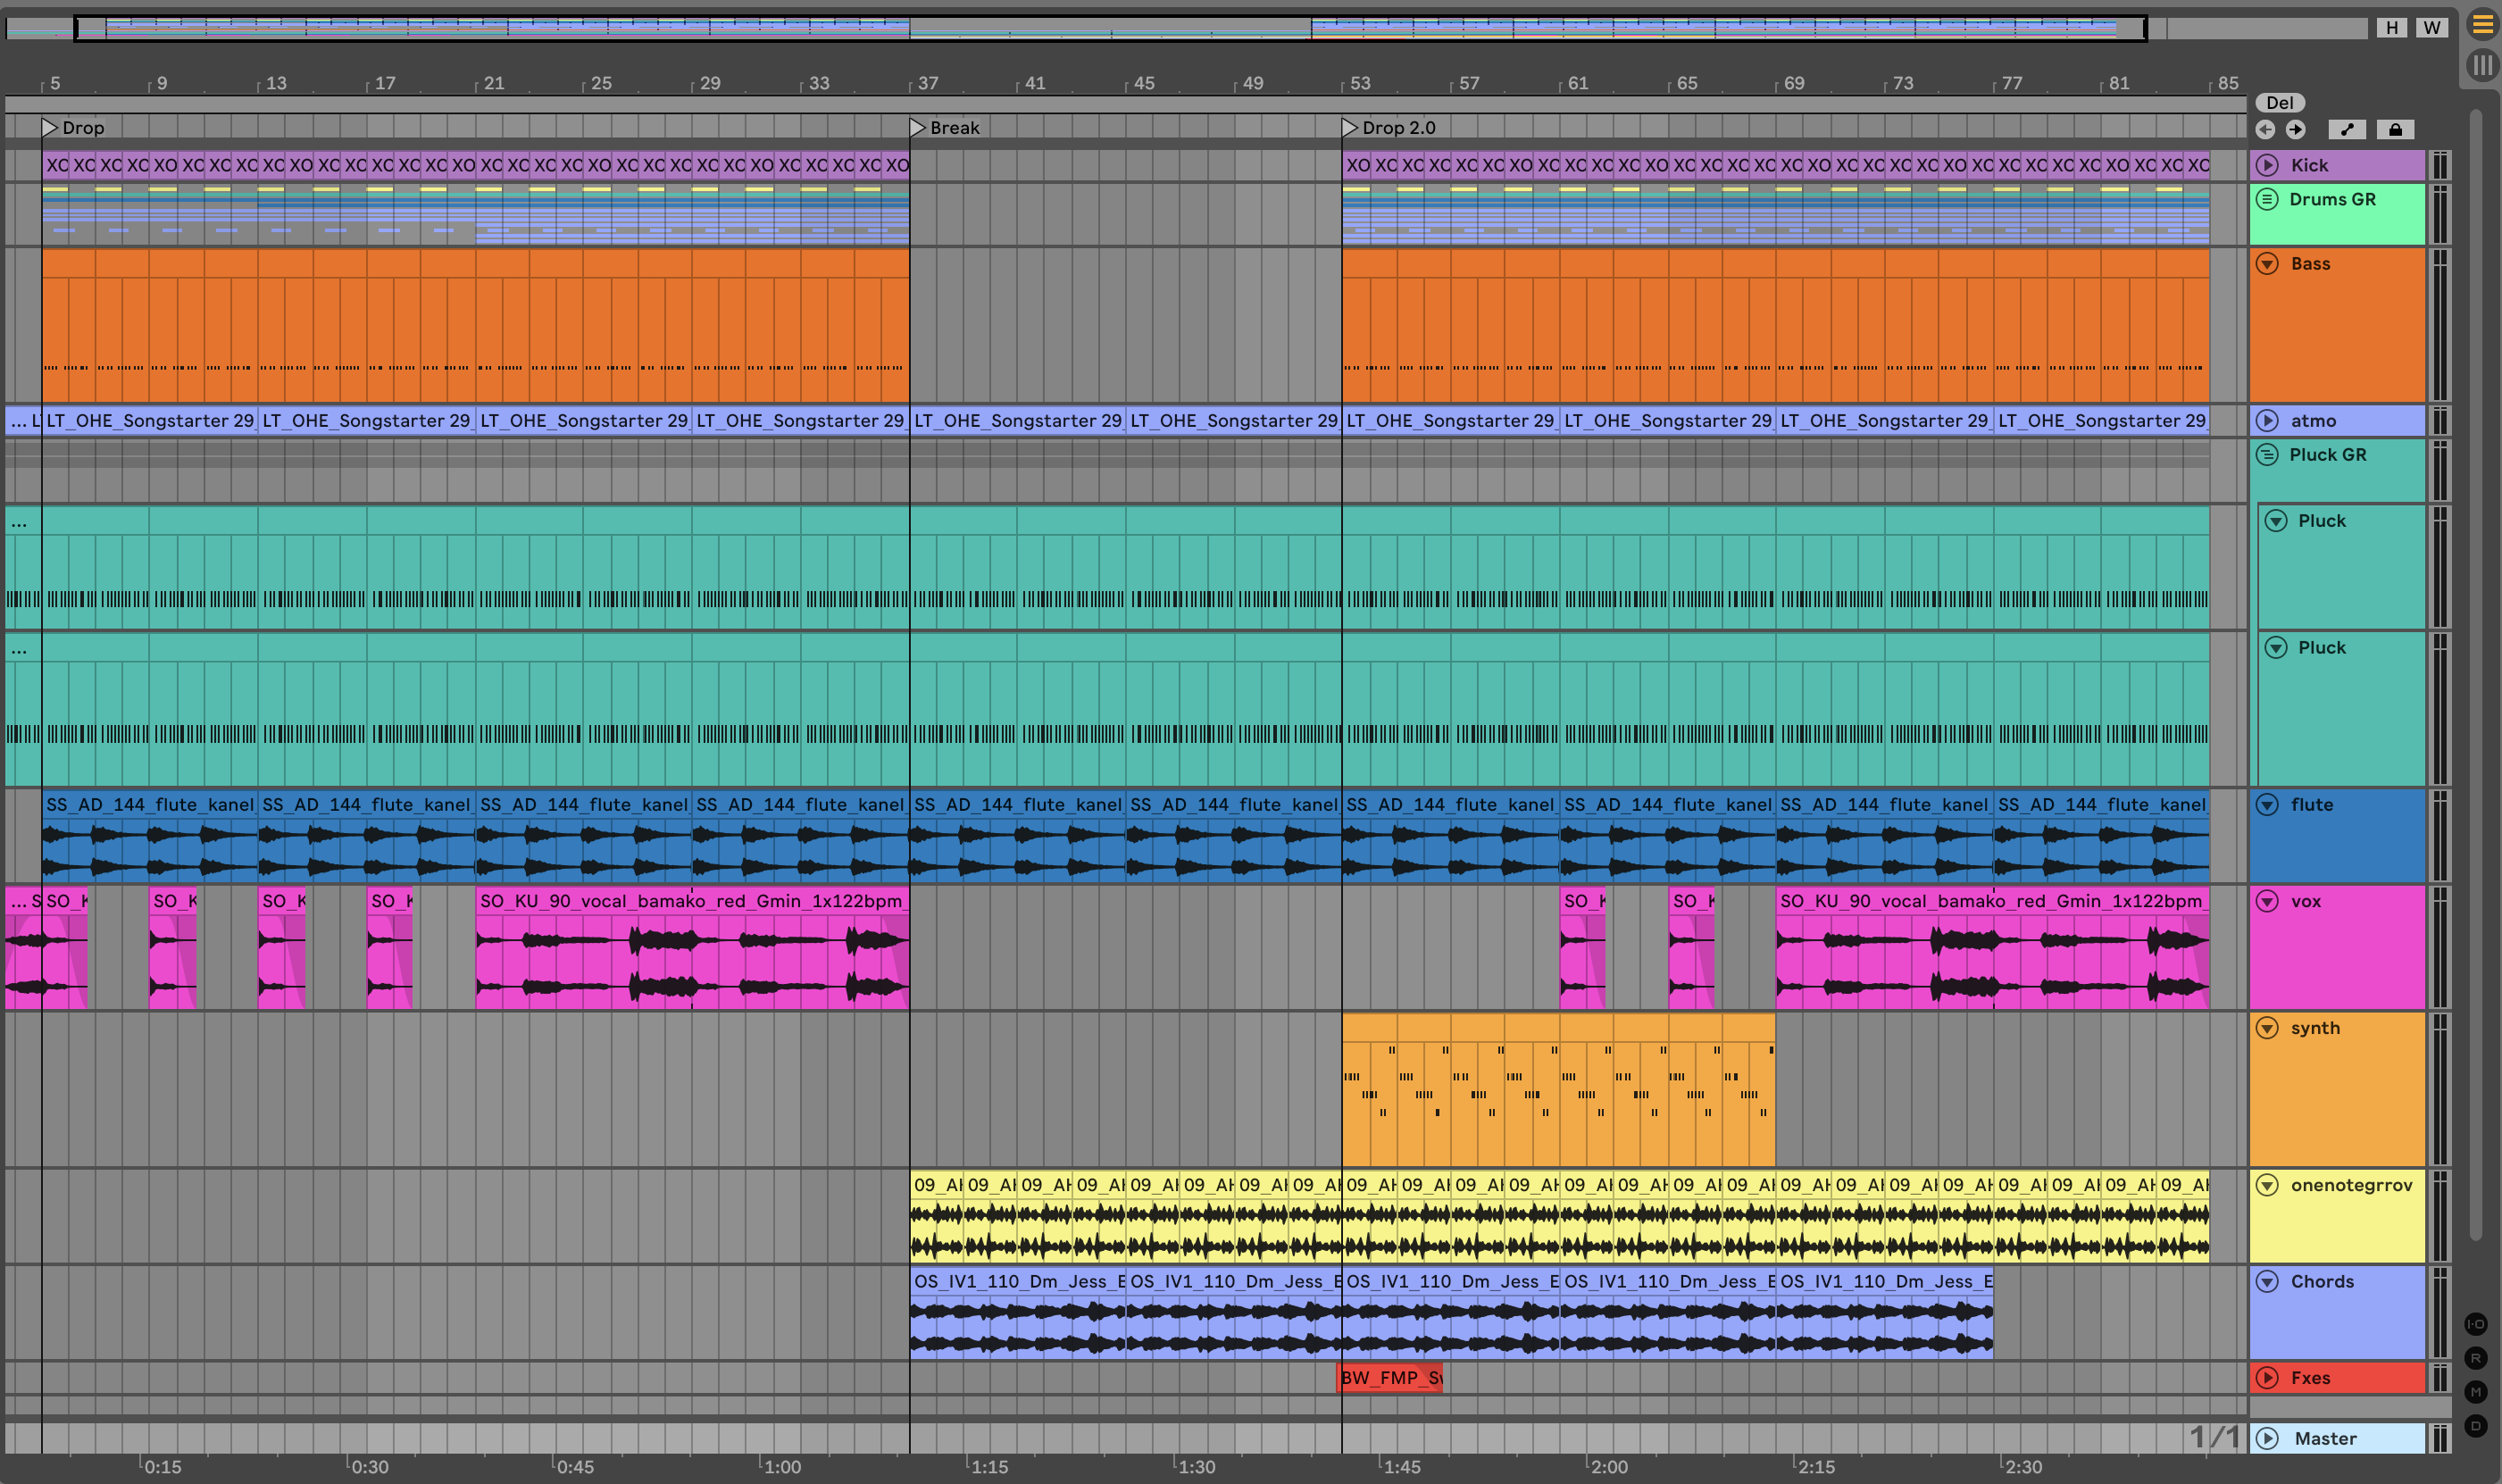Jump to next locator with right arrow
This screenshot has width=2502, height=1484.
coord(2296,129)
